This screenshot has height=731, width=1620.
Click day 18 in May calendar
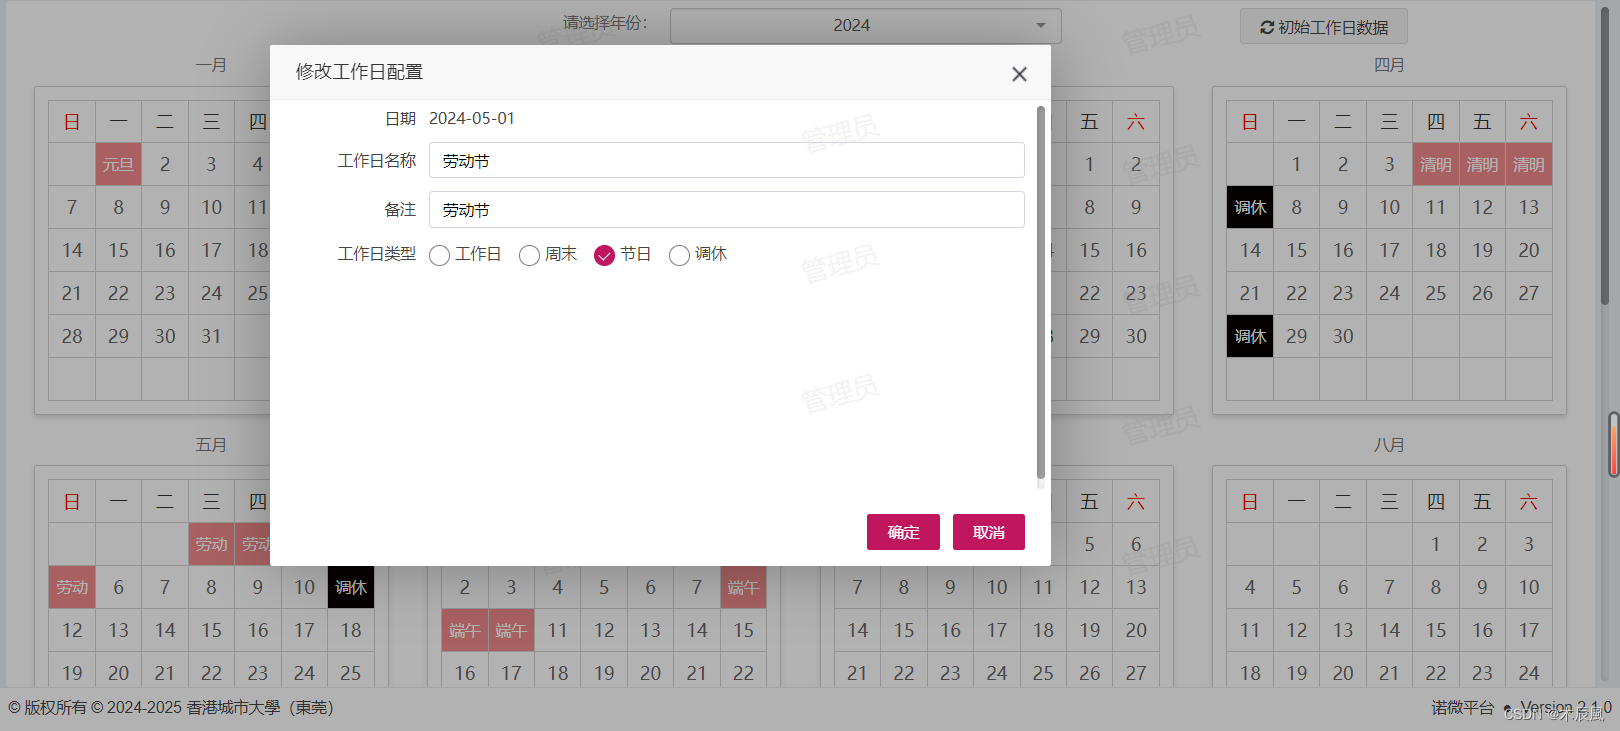[351, 630]
